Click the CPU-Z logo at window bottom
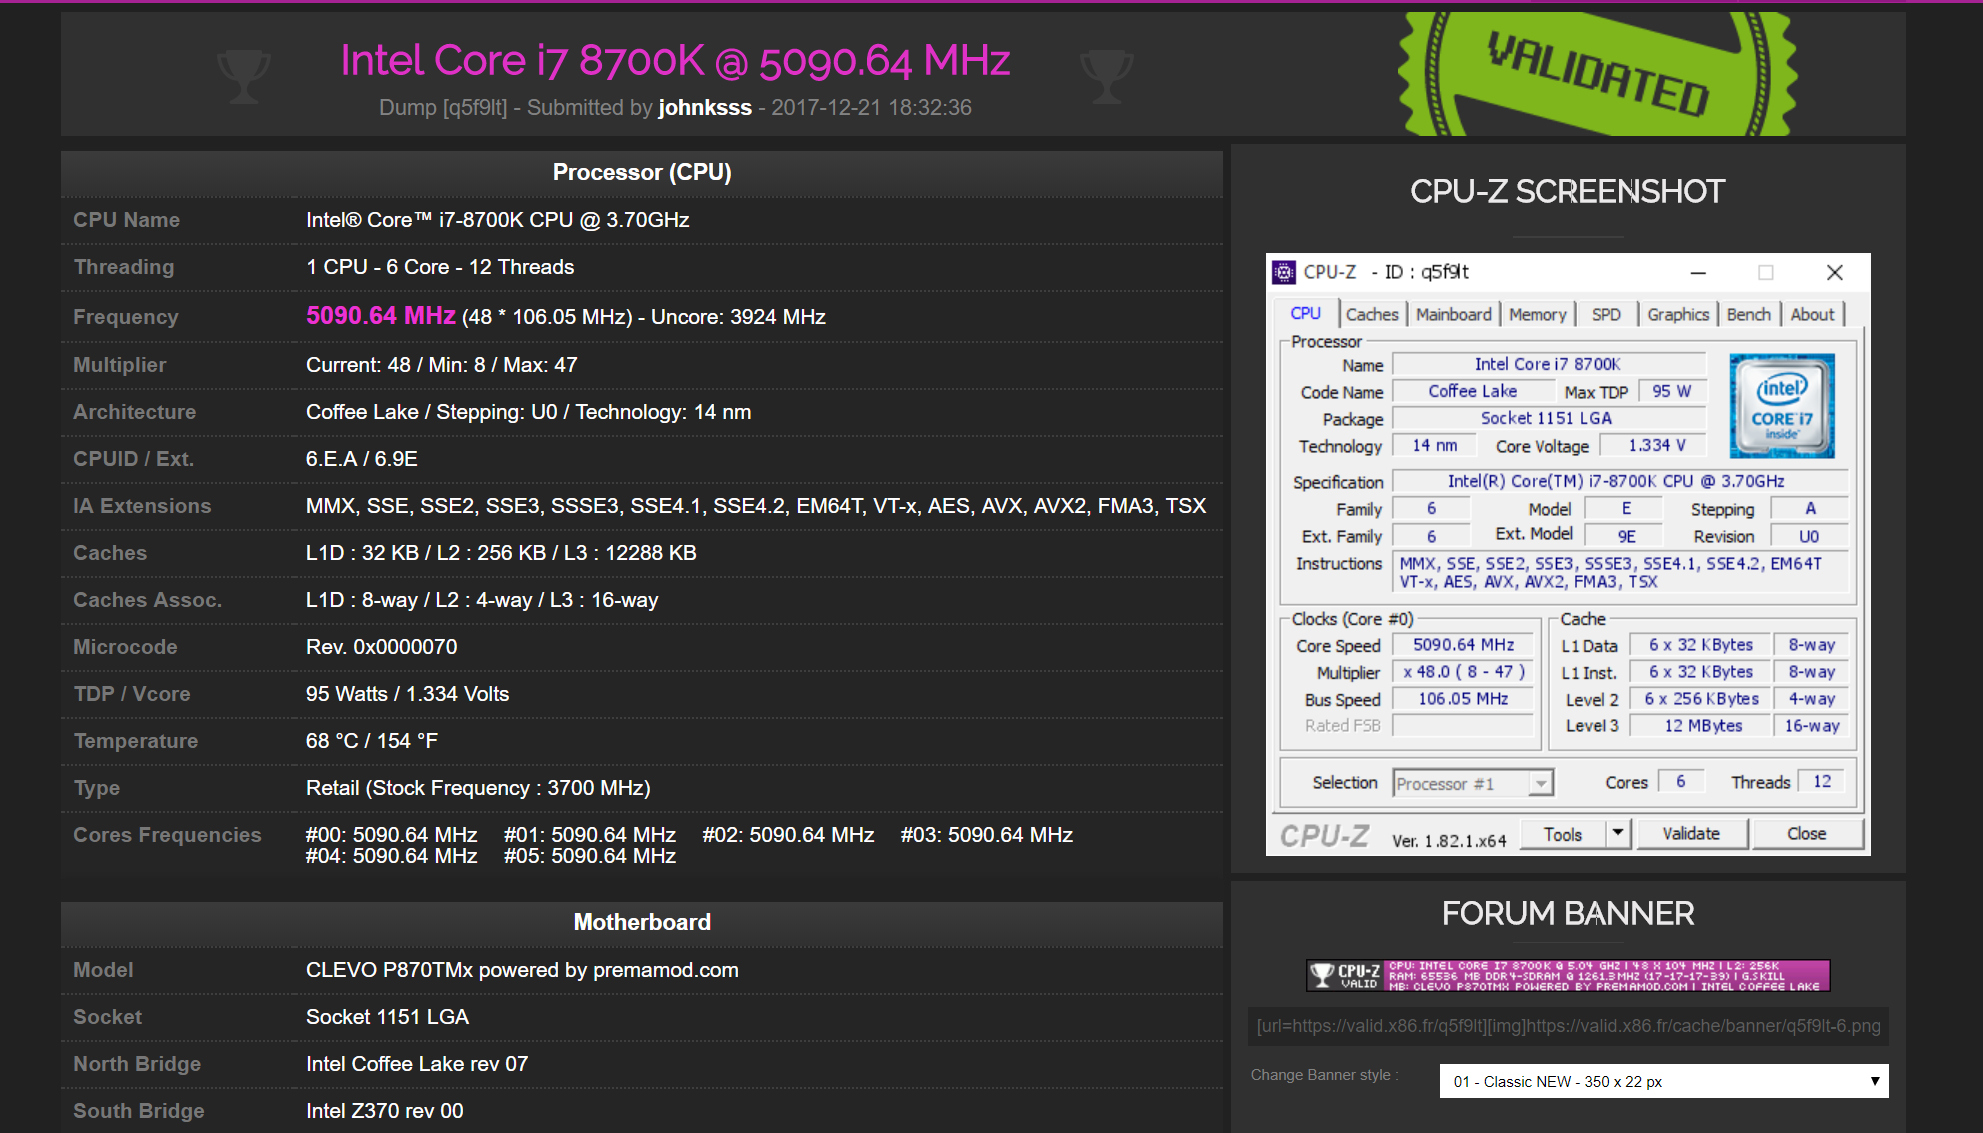This screenshot has width=1983, height=1133. click(1325, 836)
